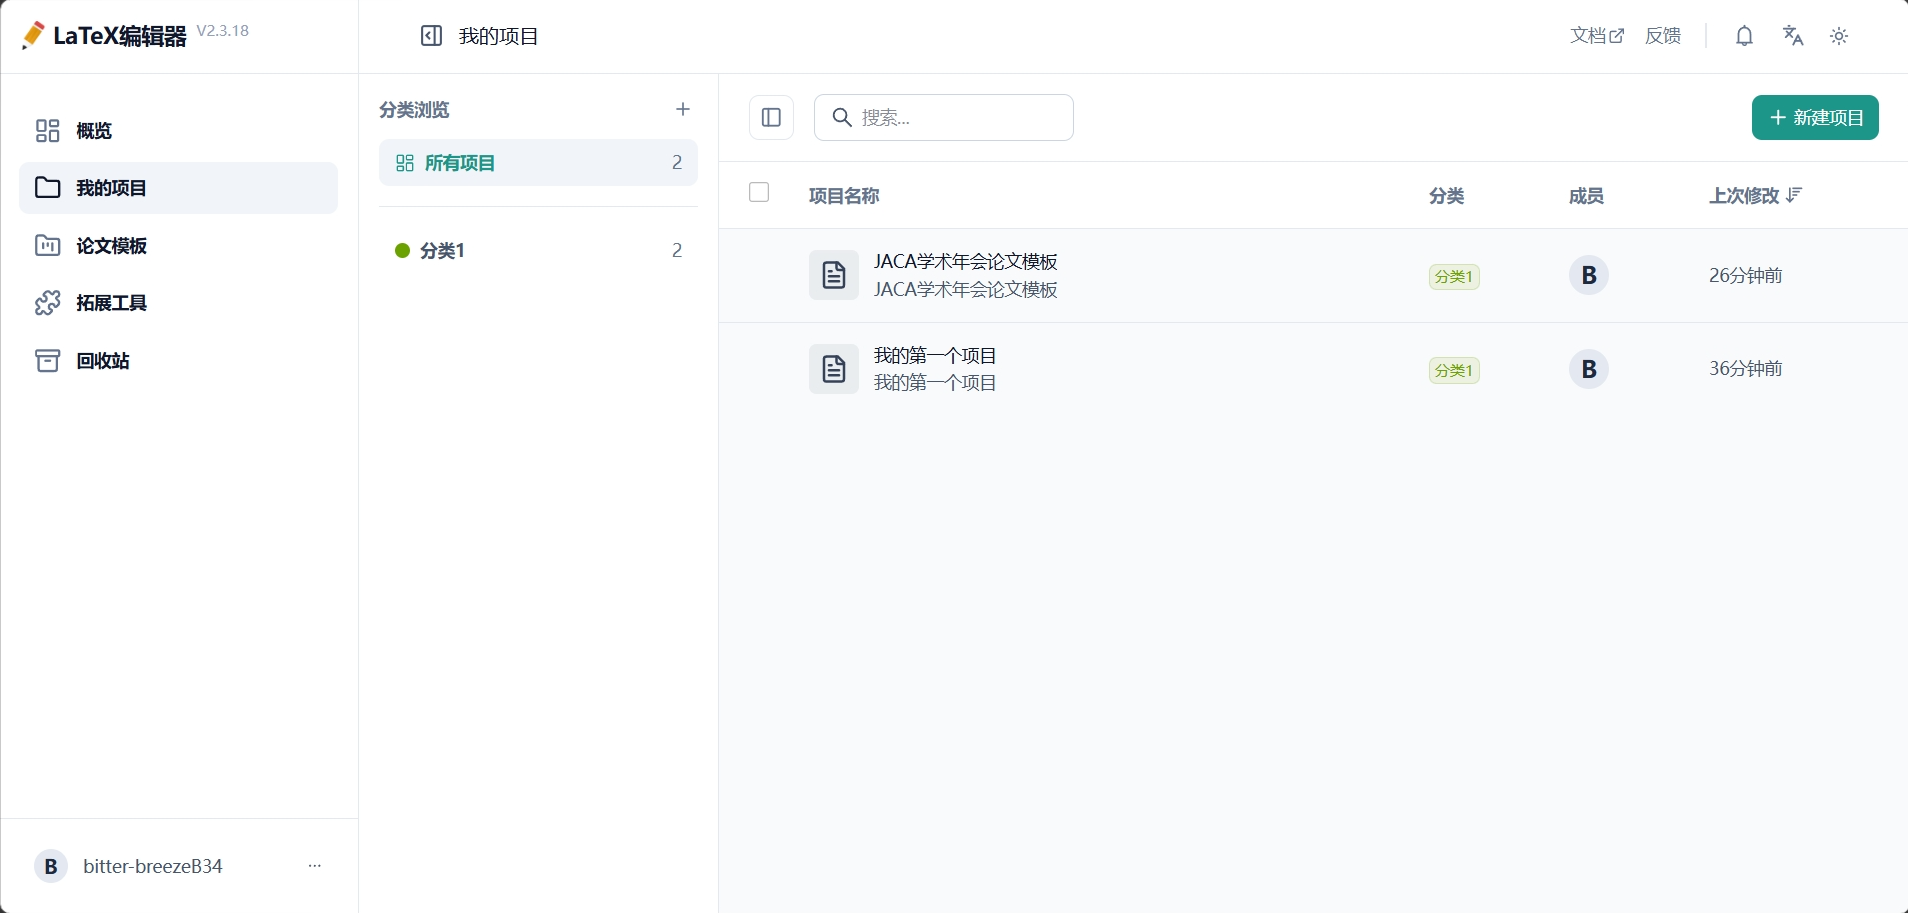Add a new category with the plus icon
The image size is (1908, 913).
(x=683, y=109)
